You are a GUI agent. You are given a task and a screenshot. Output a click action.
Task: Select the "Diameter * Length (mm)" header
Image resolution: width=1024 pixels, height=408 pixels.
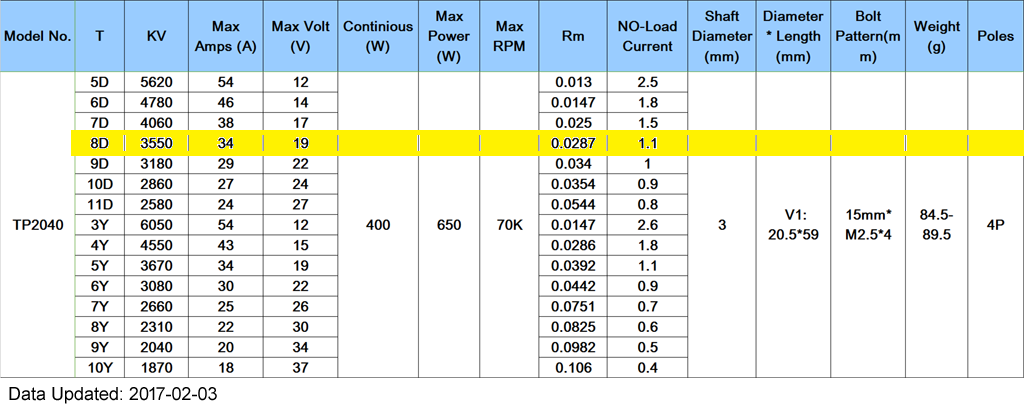pos(793,37)
